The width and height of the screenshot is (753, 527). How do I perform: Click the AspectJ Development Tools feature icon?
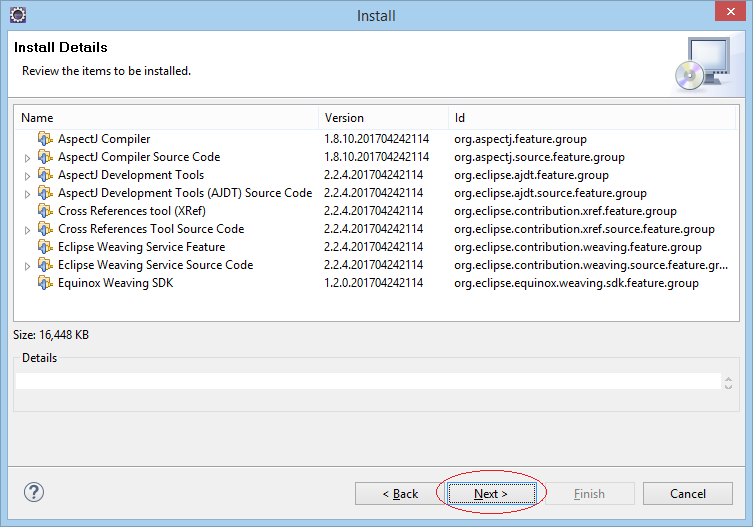pos(45,175)
